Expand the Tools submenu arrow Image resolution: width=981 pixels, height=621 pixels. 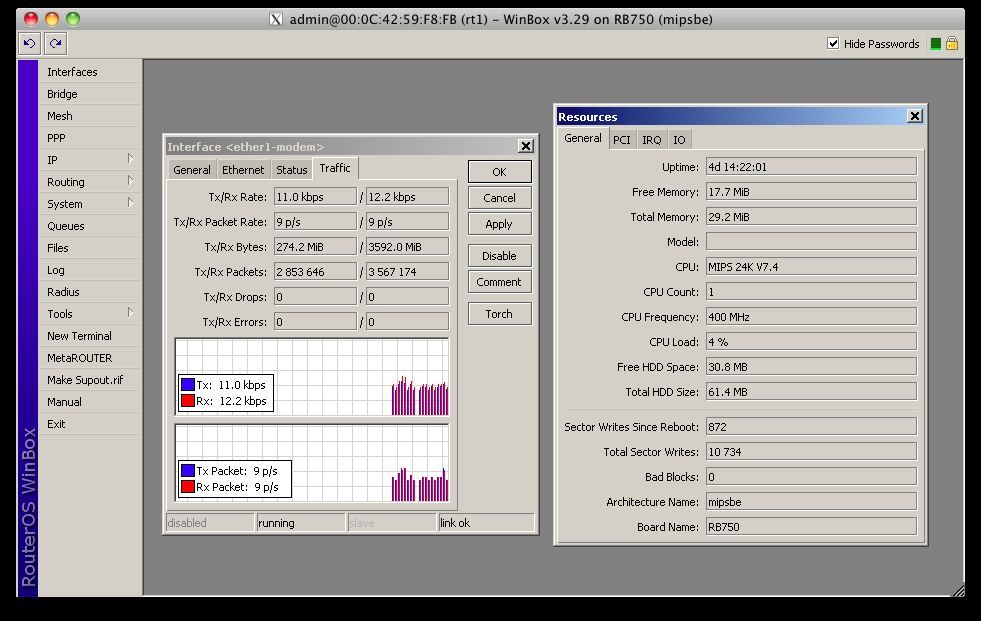point(130,313)
